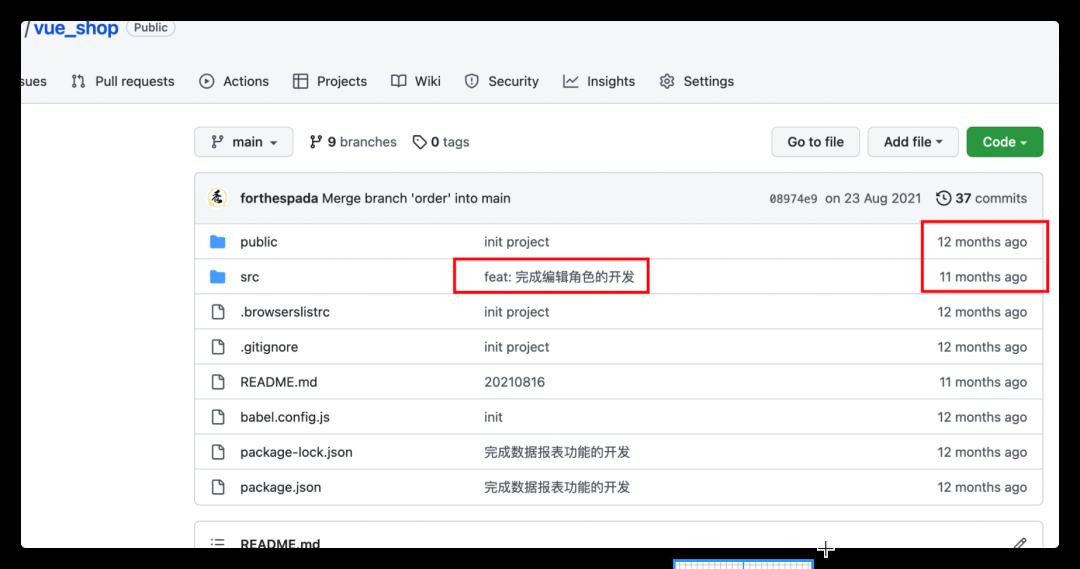Open the babel.config.js file
This screenshot has width=1080, height=569.
tap(284, 417)
